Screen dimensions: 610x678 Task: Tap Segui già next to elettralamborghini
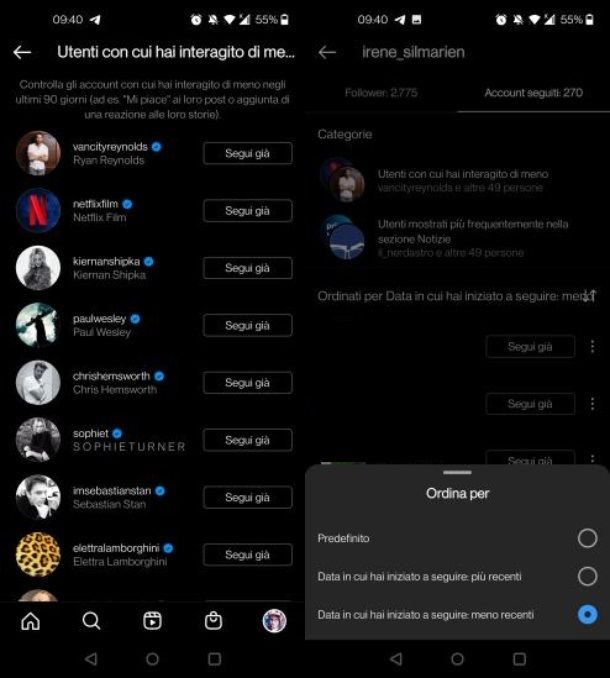coord(248,554)
